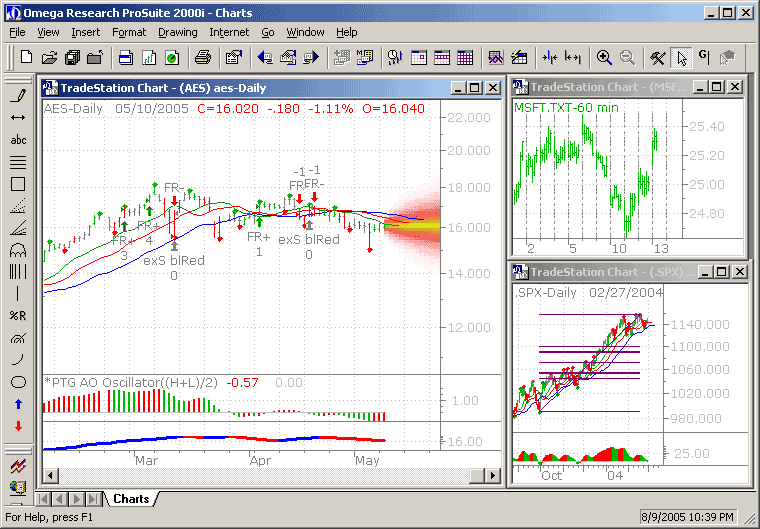760x529 pixels.
Task: Open the Go menu
Action: coord(268,32)
